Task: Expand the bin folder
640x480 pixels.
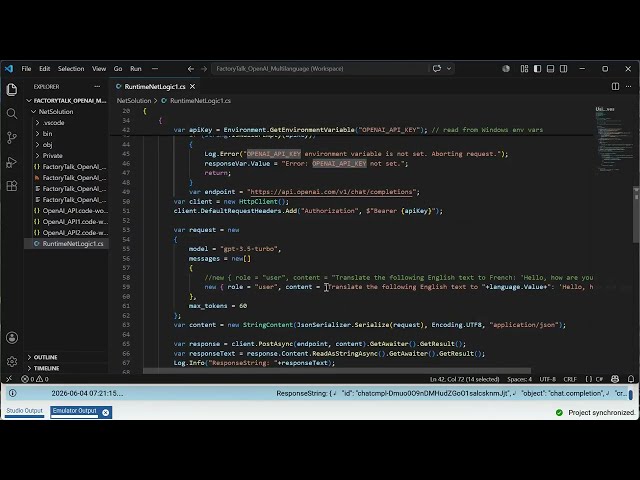Action: click(67, 133)
